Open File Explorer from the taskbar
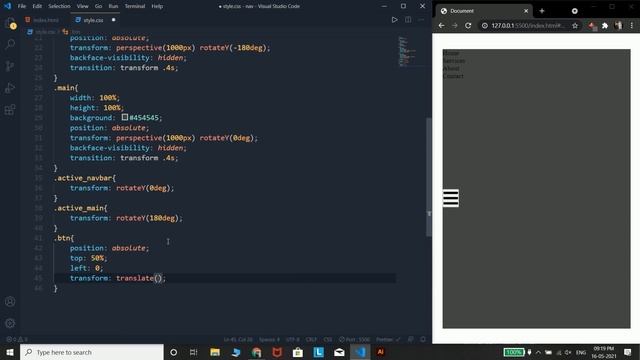This screenshot has width=640, height=360. [215, 352]
